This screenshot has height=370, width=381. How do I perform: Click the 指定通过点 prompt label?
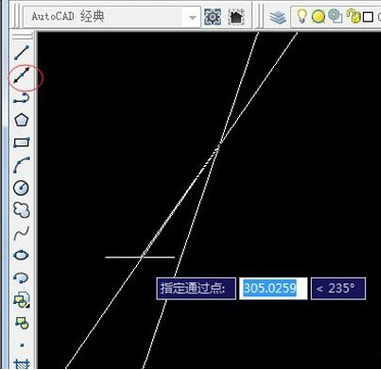(x=196, y=288)
